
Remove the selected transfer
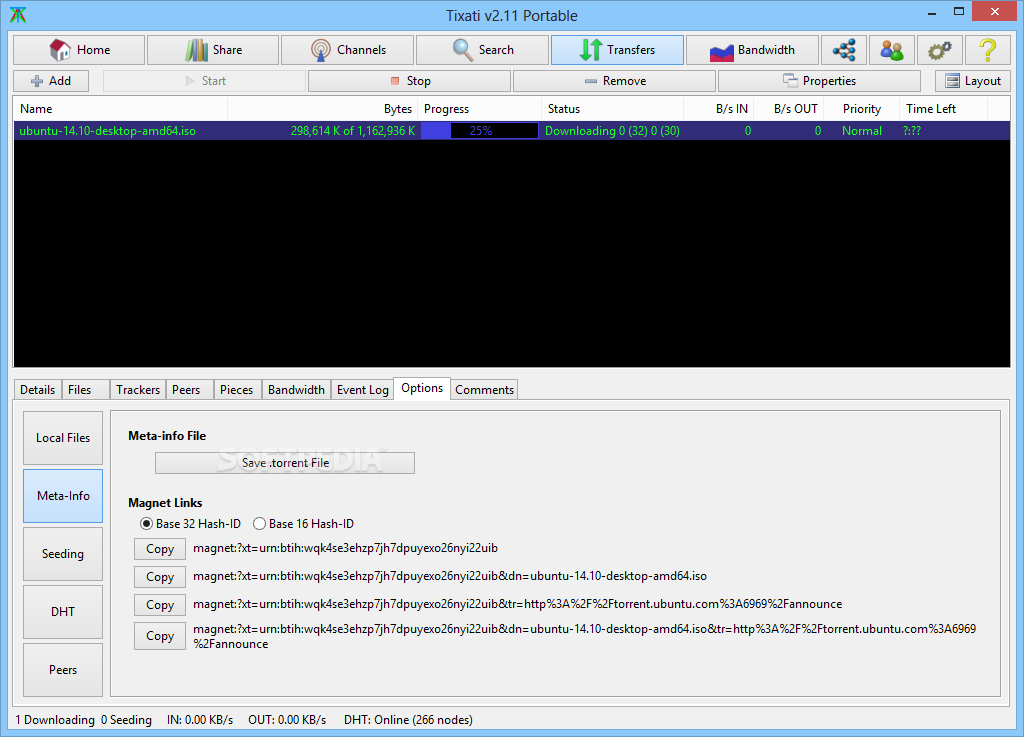pyautogui.click(x=615, y=81)
